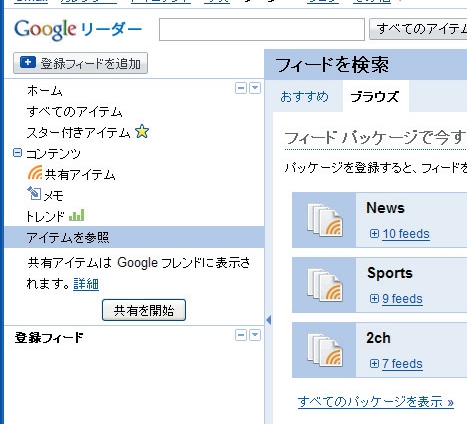Open the 10 feeds link under News
This screenshot has width=467, height=424.
[x=406, y=234]
